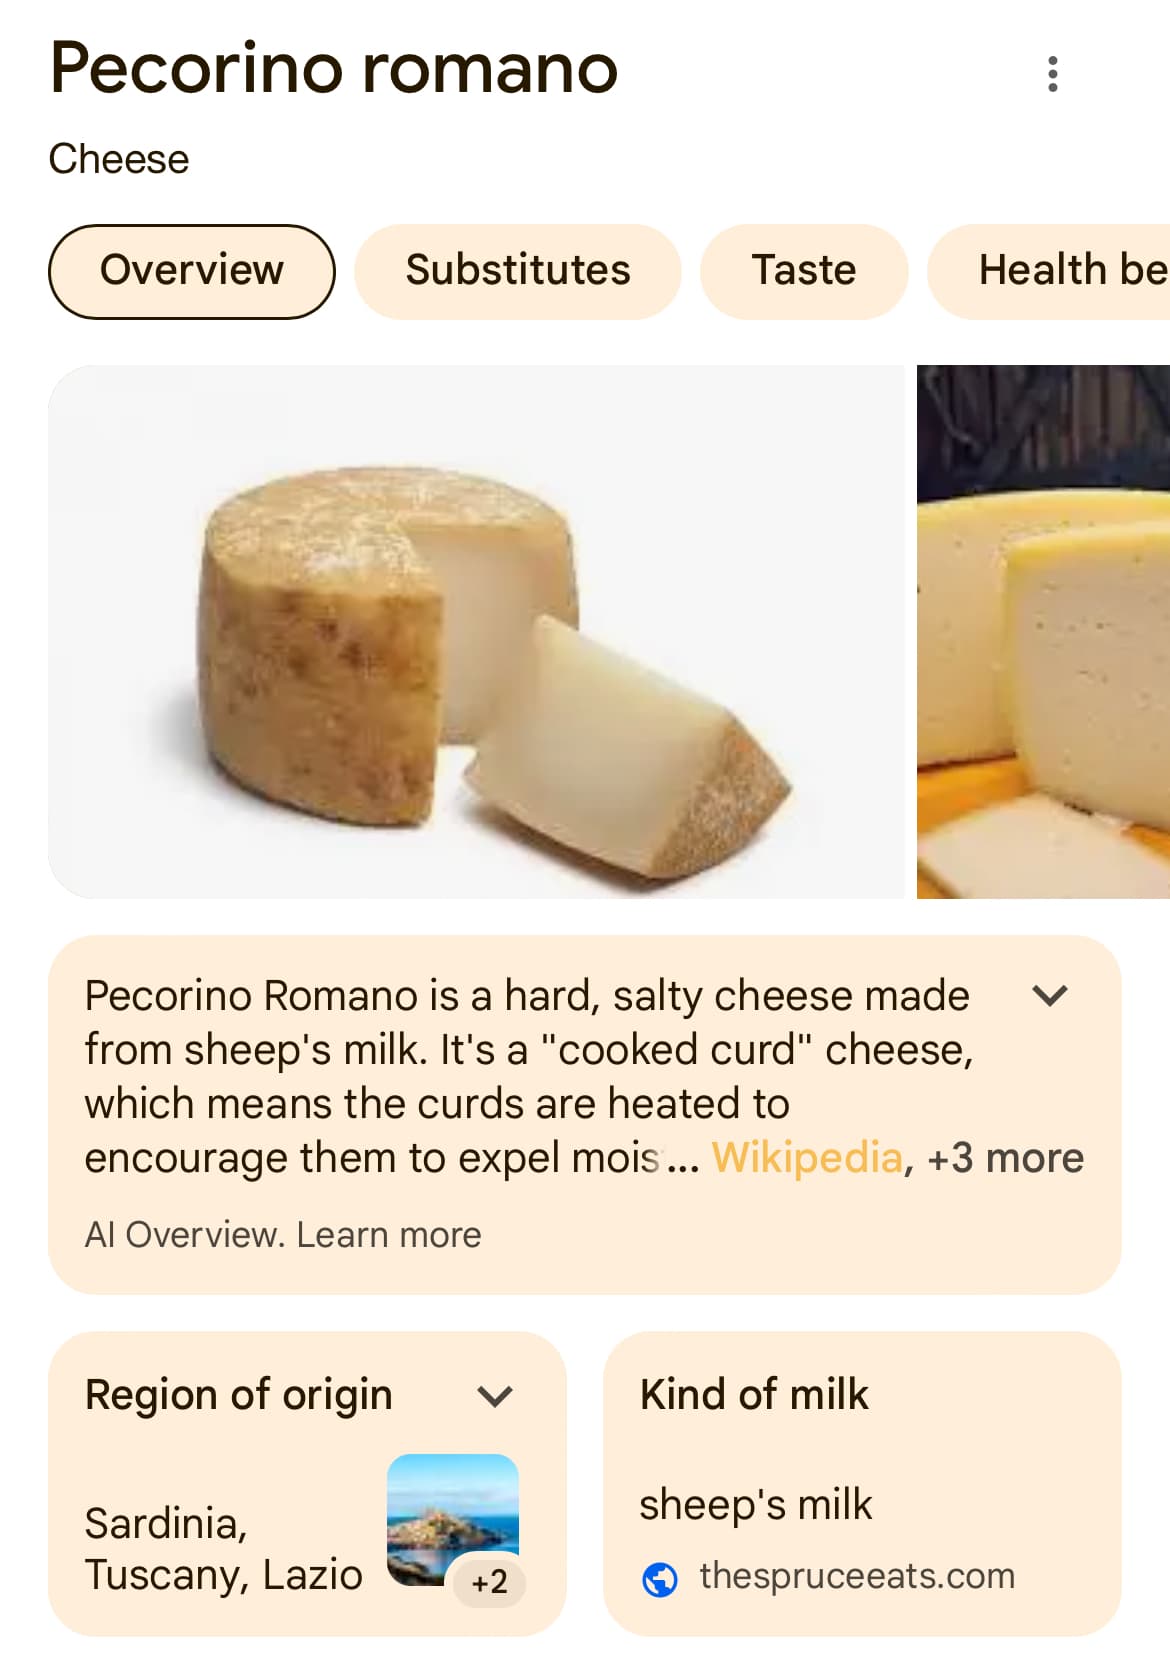
Task: Expand the AI Overview description chevron
Action: (x=1050, y=995)
